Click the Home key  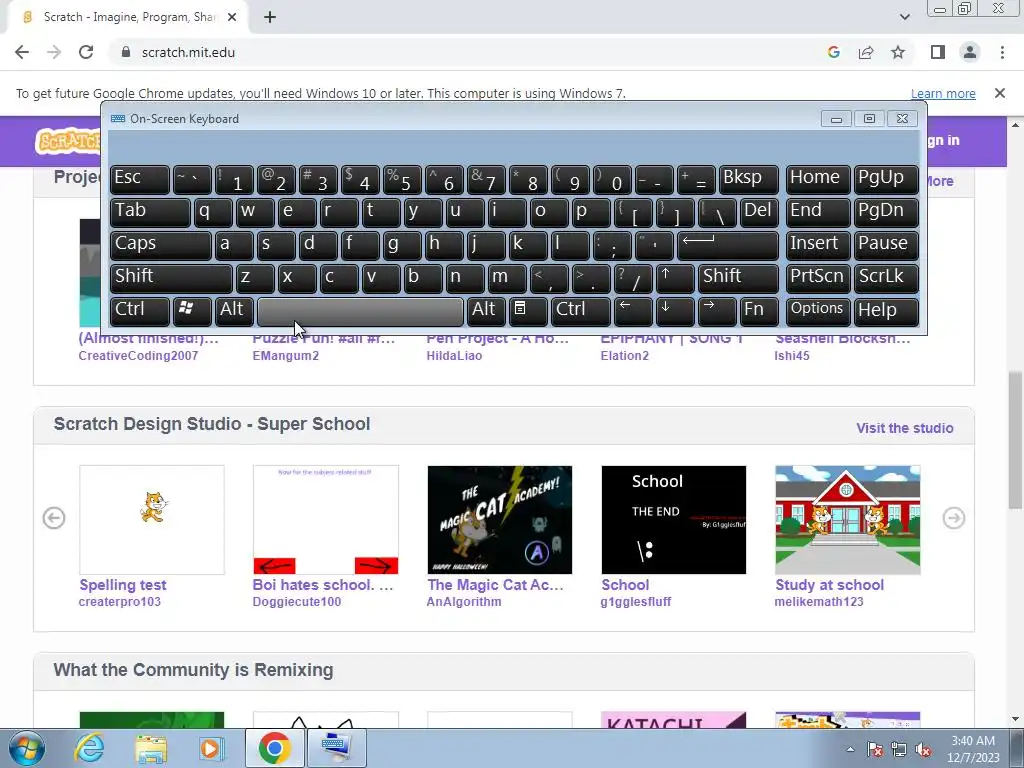(818, 180)
